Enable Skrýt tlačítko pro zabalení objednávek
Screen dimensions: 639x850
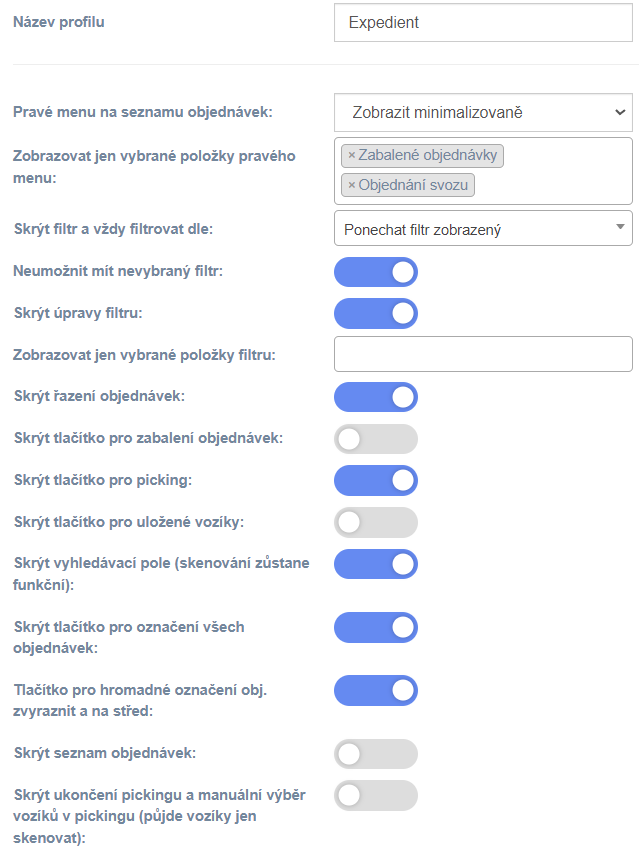click(376, 439)
